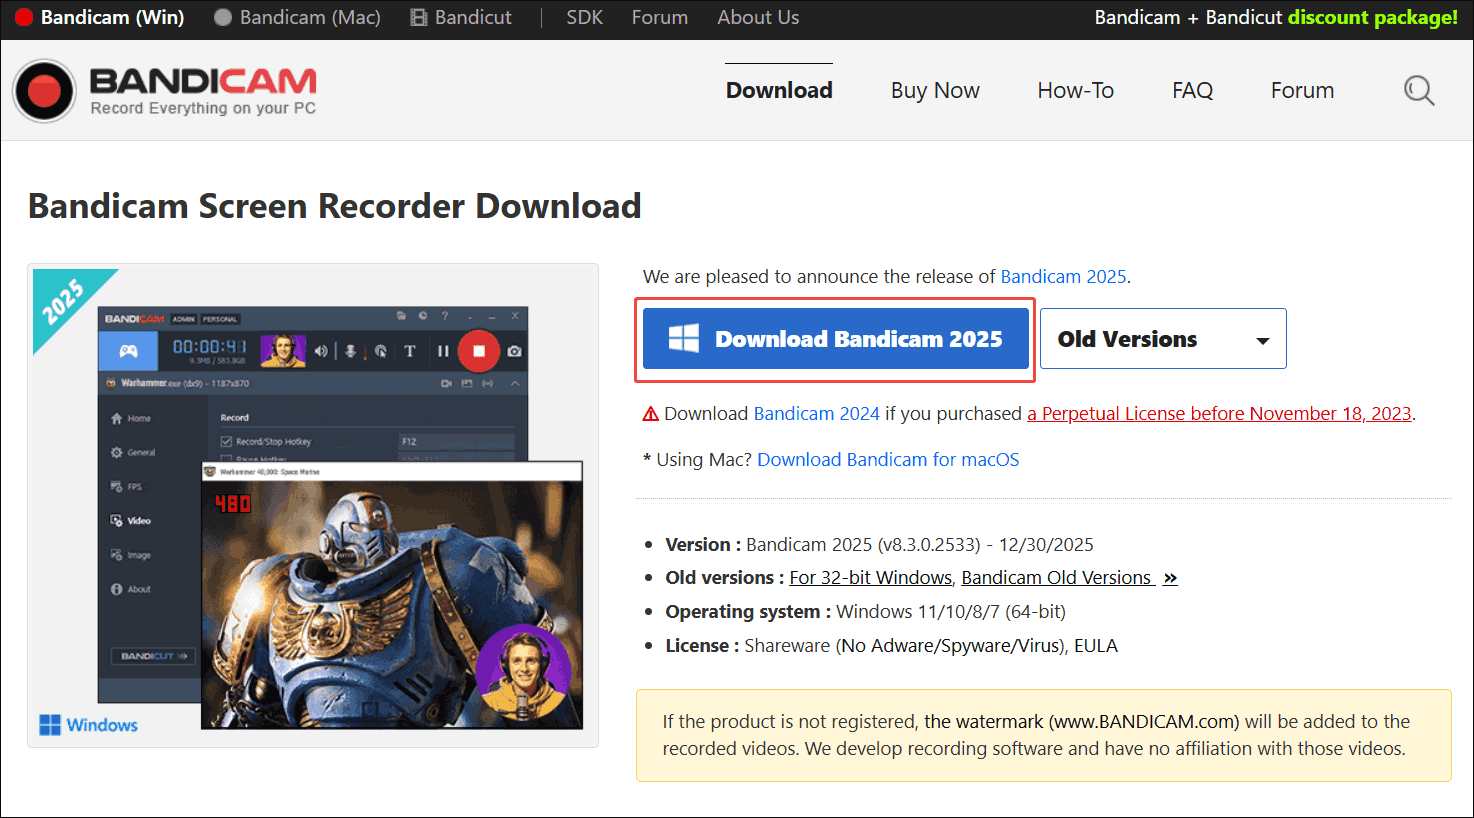Enable the Record/Stop Hotkey checkbox
Image resolution: width=1474 pixels, height=818 pixels.
coord(227,442)
